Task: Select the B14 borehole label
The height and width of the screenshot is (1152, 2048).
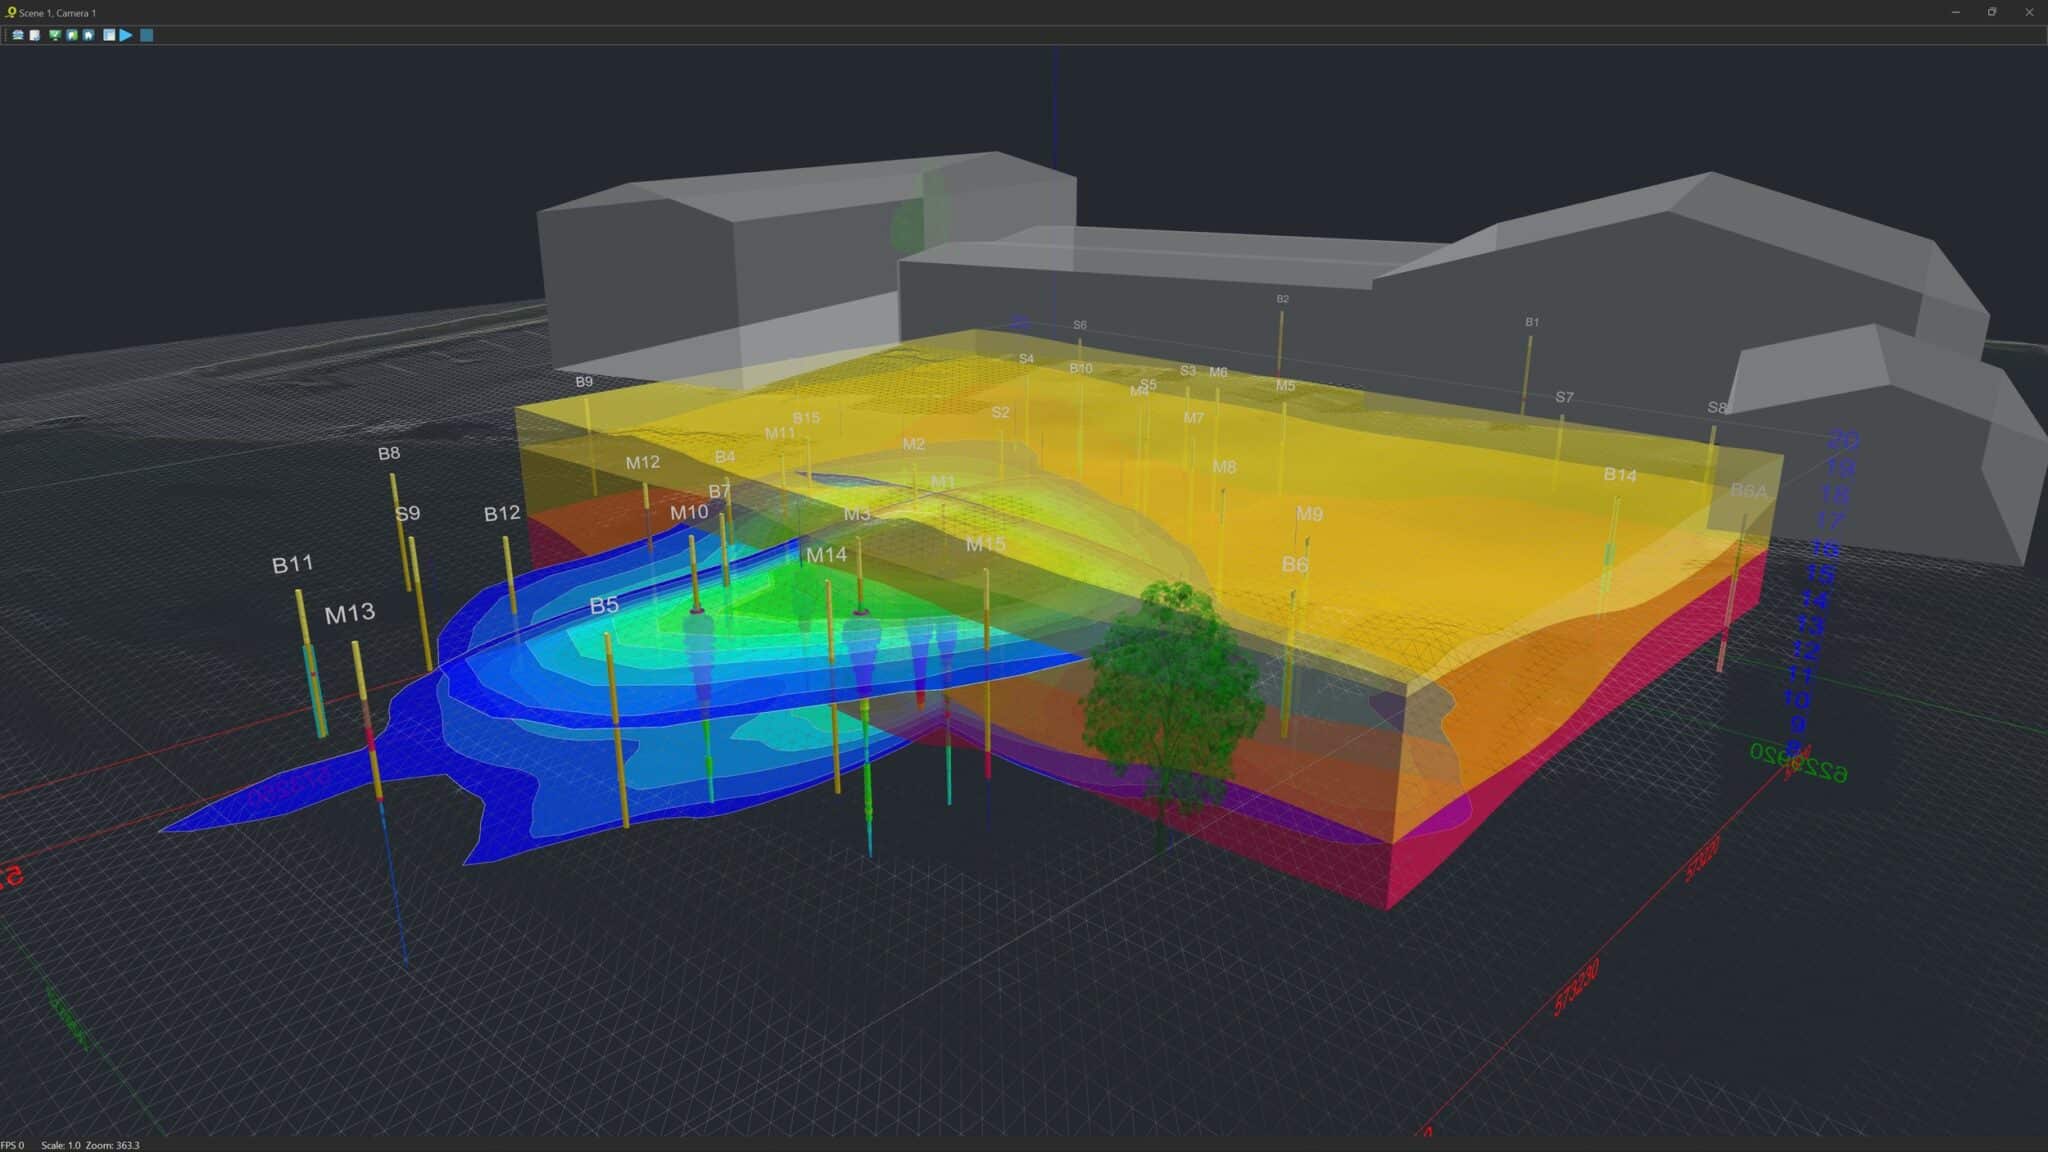Action: 1620,474
